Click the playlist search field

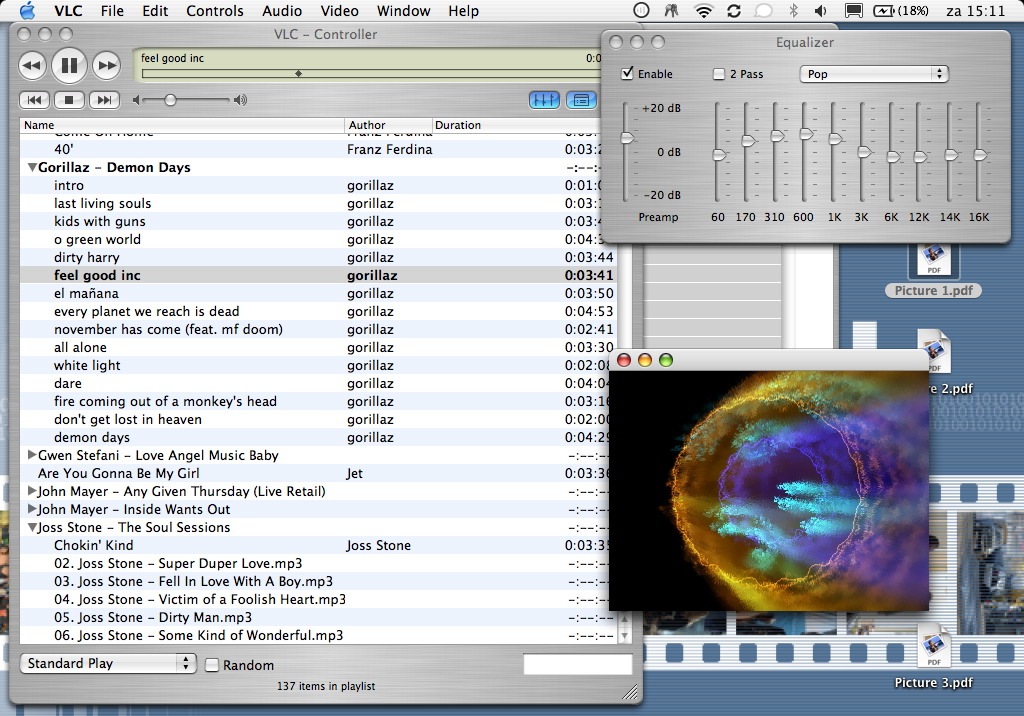coord(577,664)
